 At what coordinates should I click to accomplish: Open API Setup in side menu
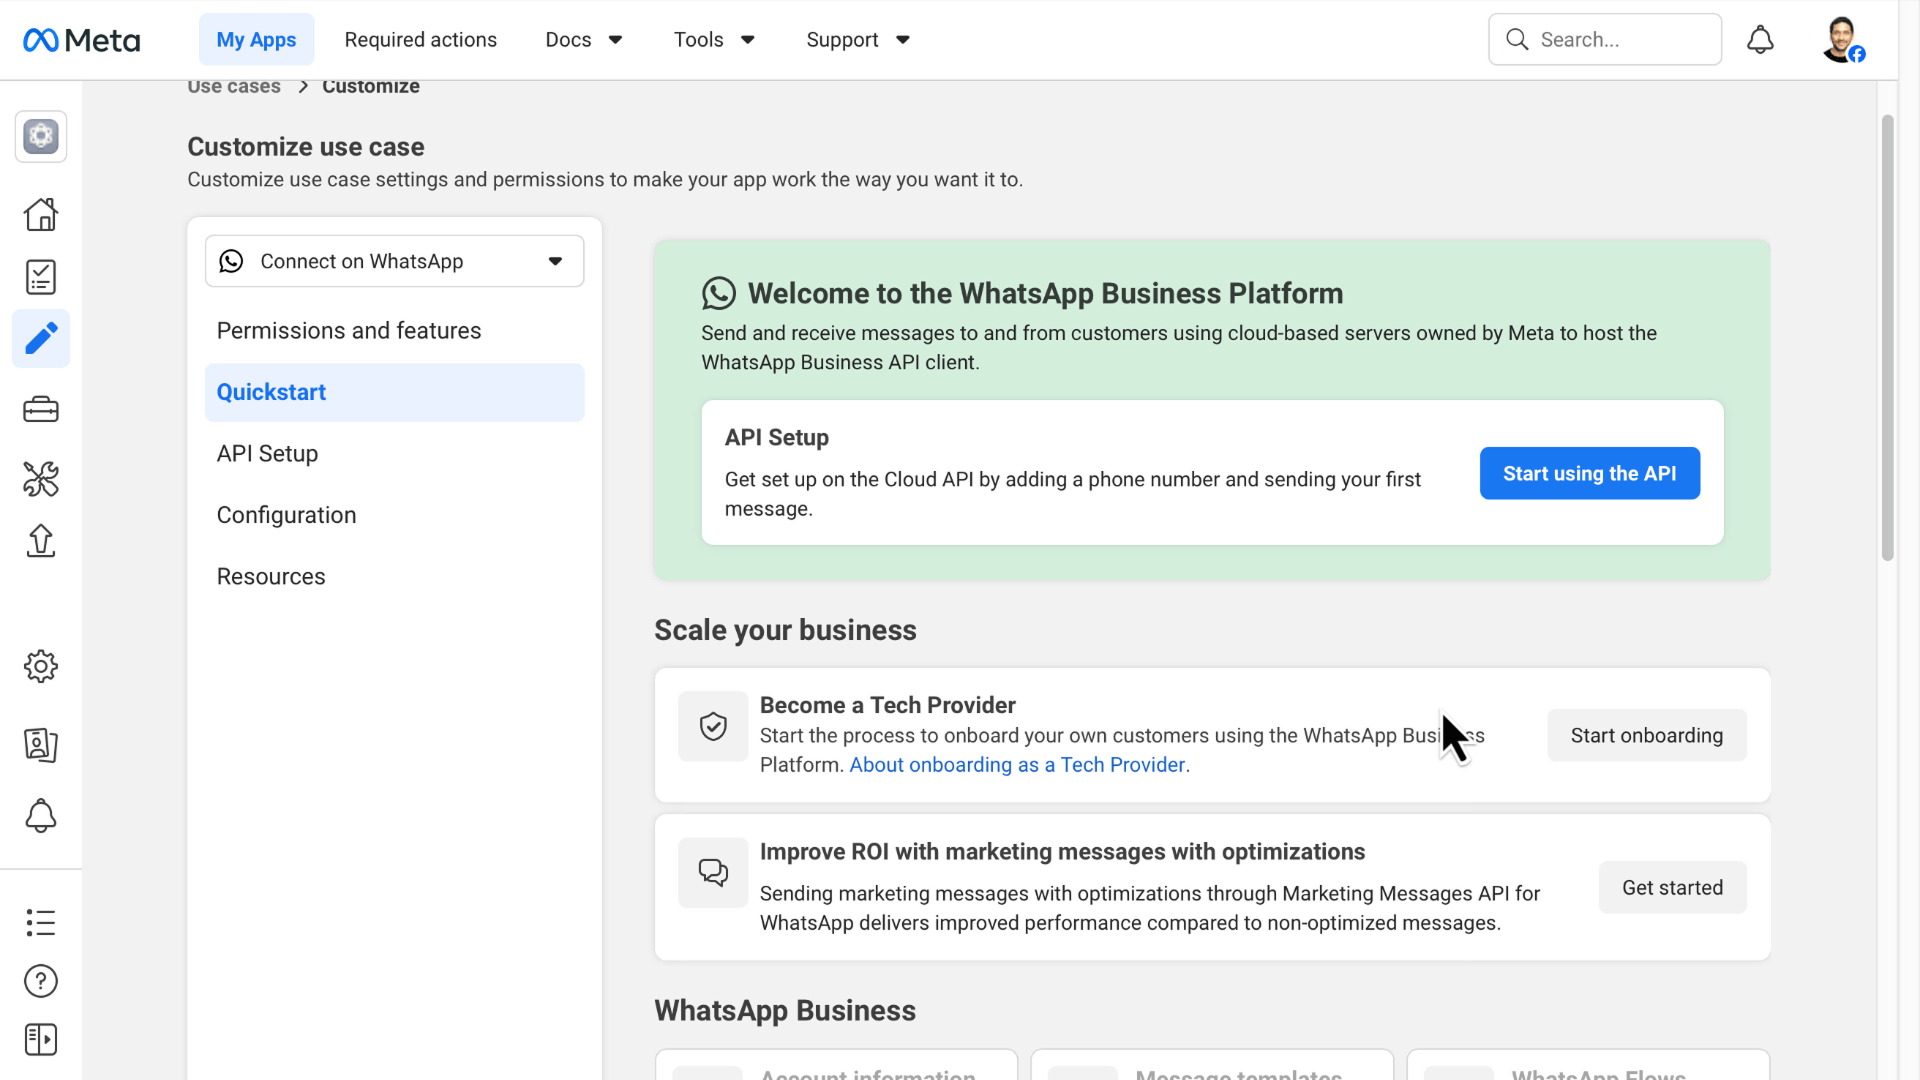395,454
